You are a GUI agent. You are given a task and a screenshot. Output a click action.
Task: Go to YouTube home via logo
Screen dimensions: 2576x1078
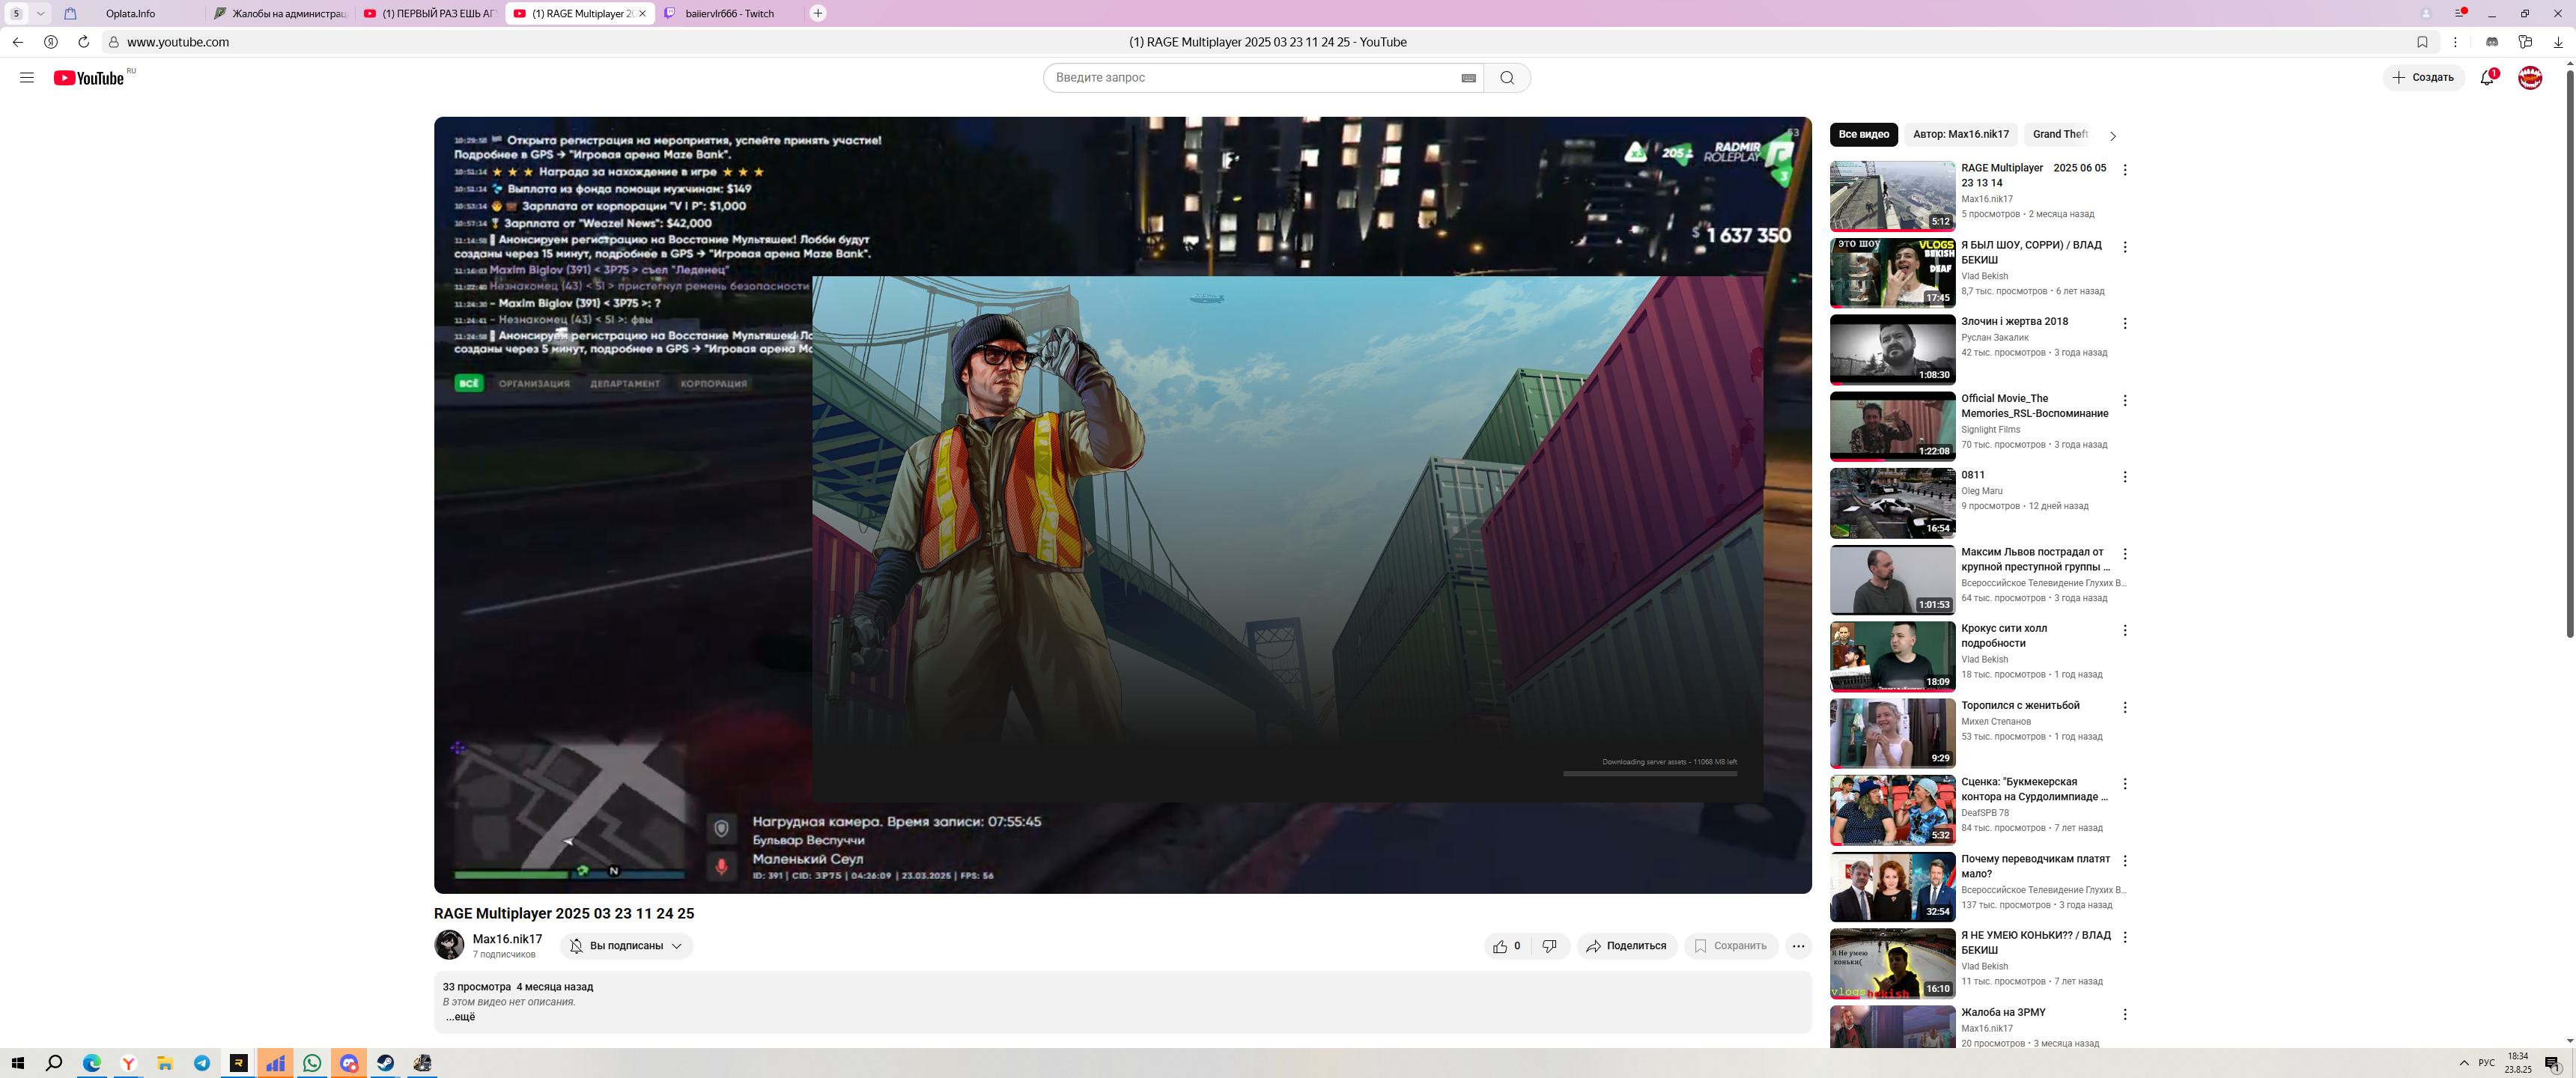[89, 78]
